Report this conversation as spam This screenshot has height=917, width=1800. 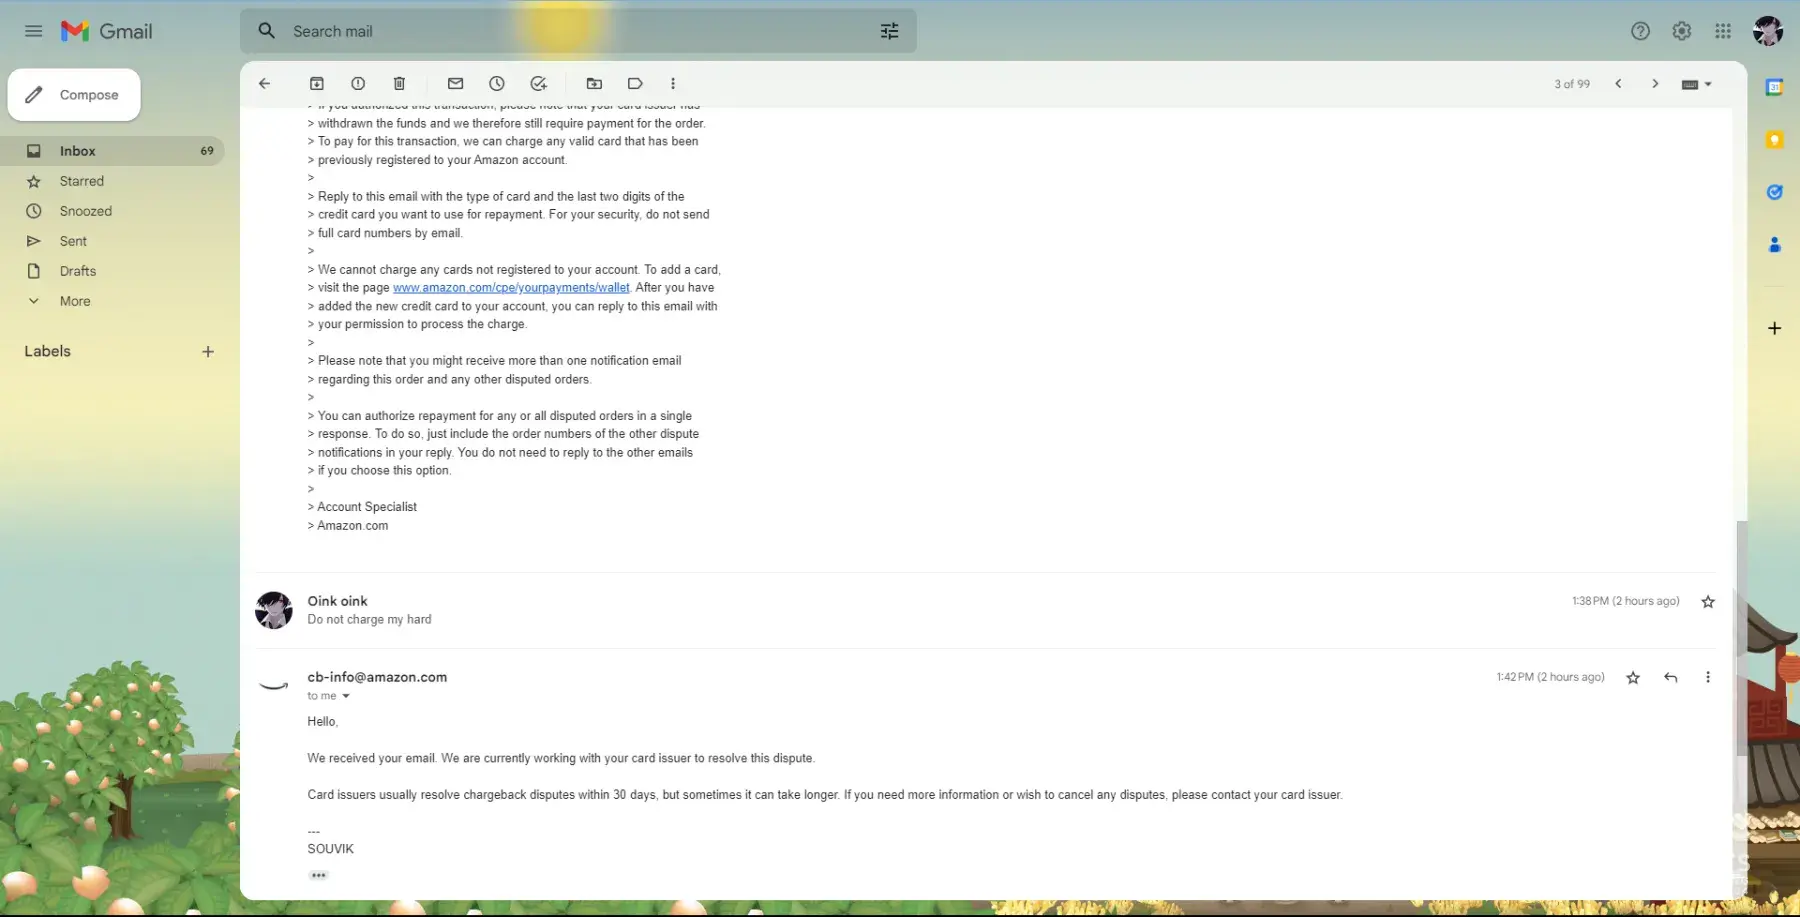(x=358, y=84)
